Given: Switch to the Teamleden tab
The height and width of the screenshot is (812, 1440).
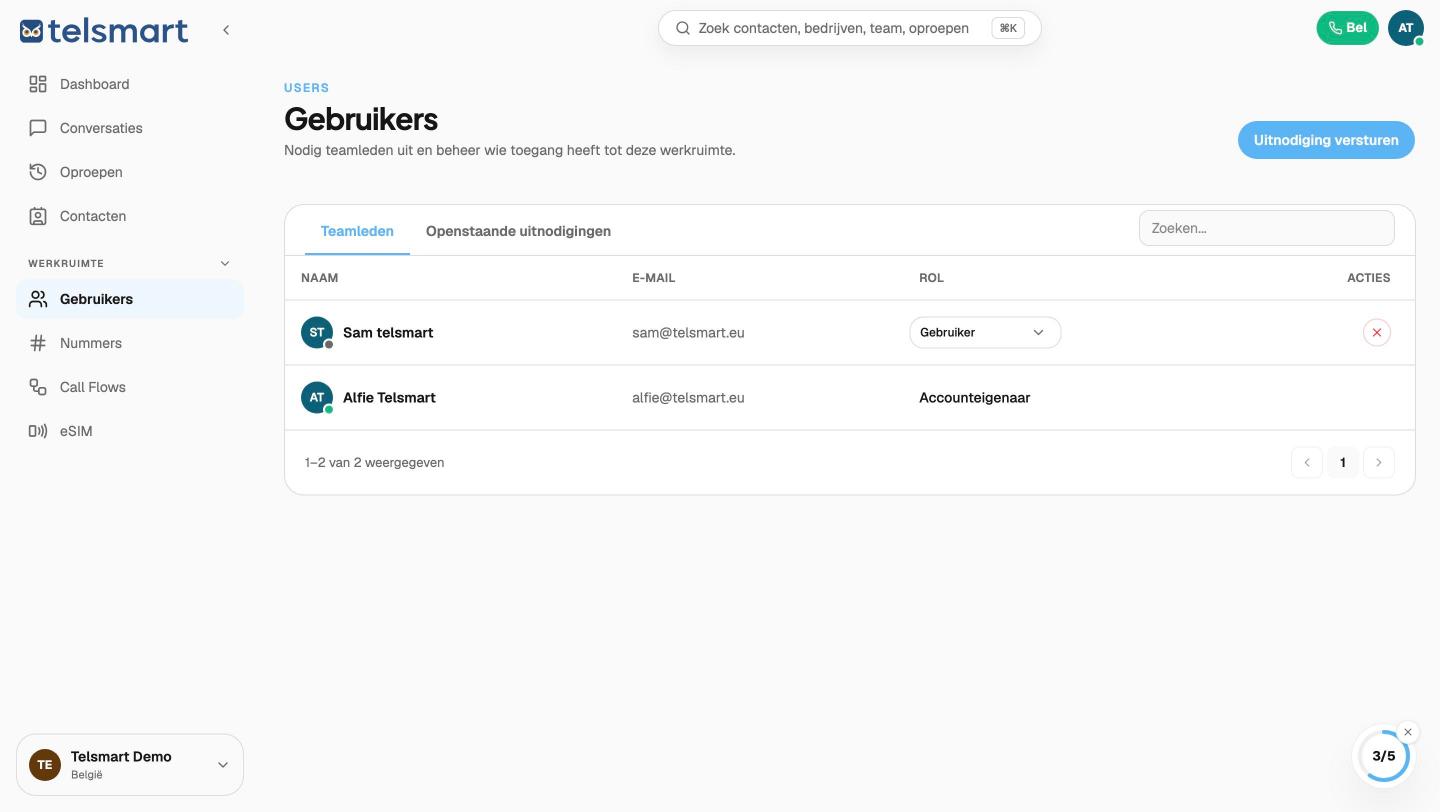Looking at the screenshot, I should coord(357,231).
